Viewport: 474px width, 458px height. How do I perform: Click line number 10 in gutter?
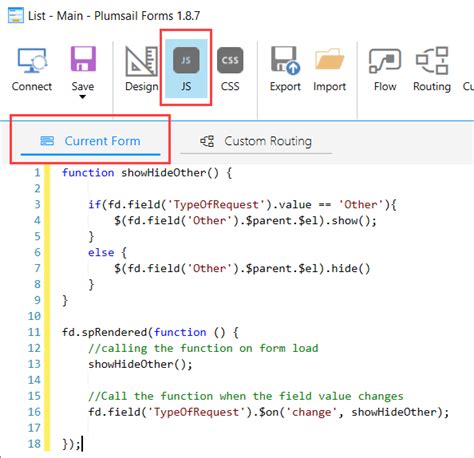point(34,316)
